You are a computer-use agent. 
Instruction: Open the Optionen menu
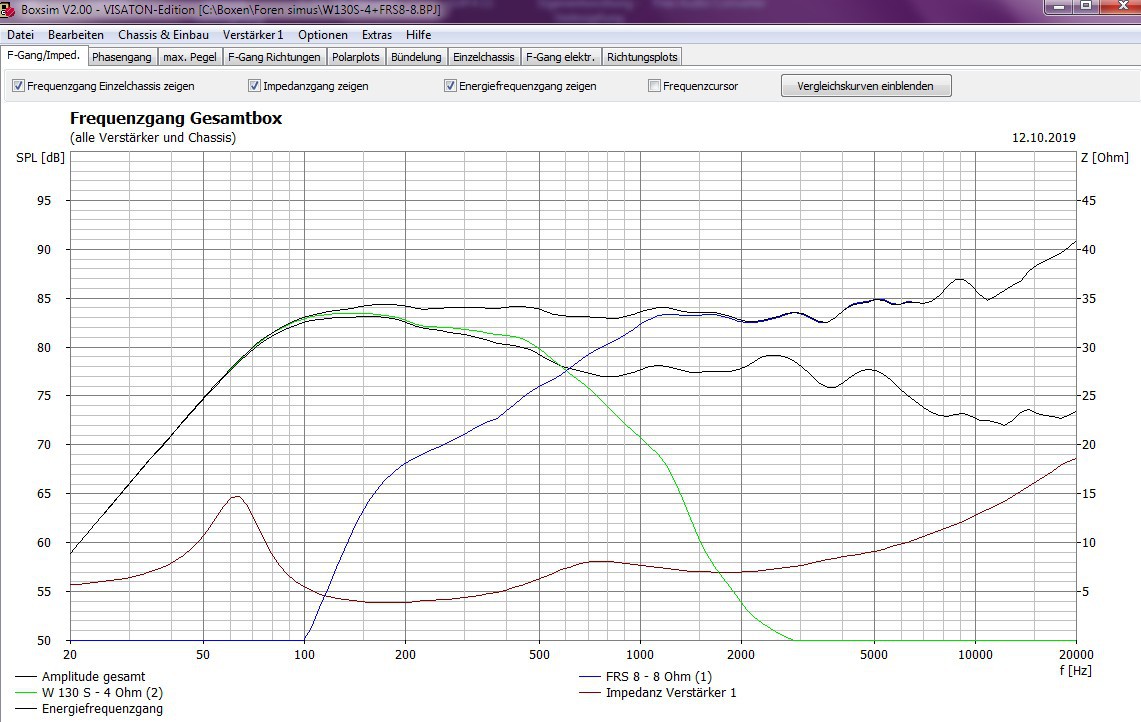click(x=322, y=34)
